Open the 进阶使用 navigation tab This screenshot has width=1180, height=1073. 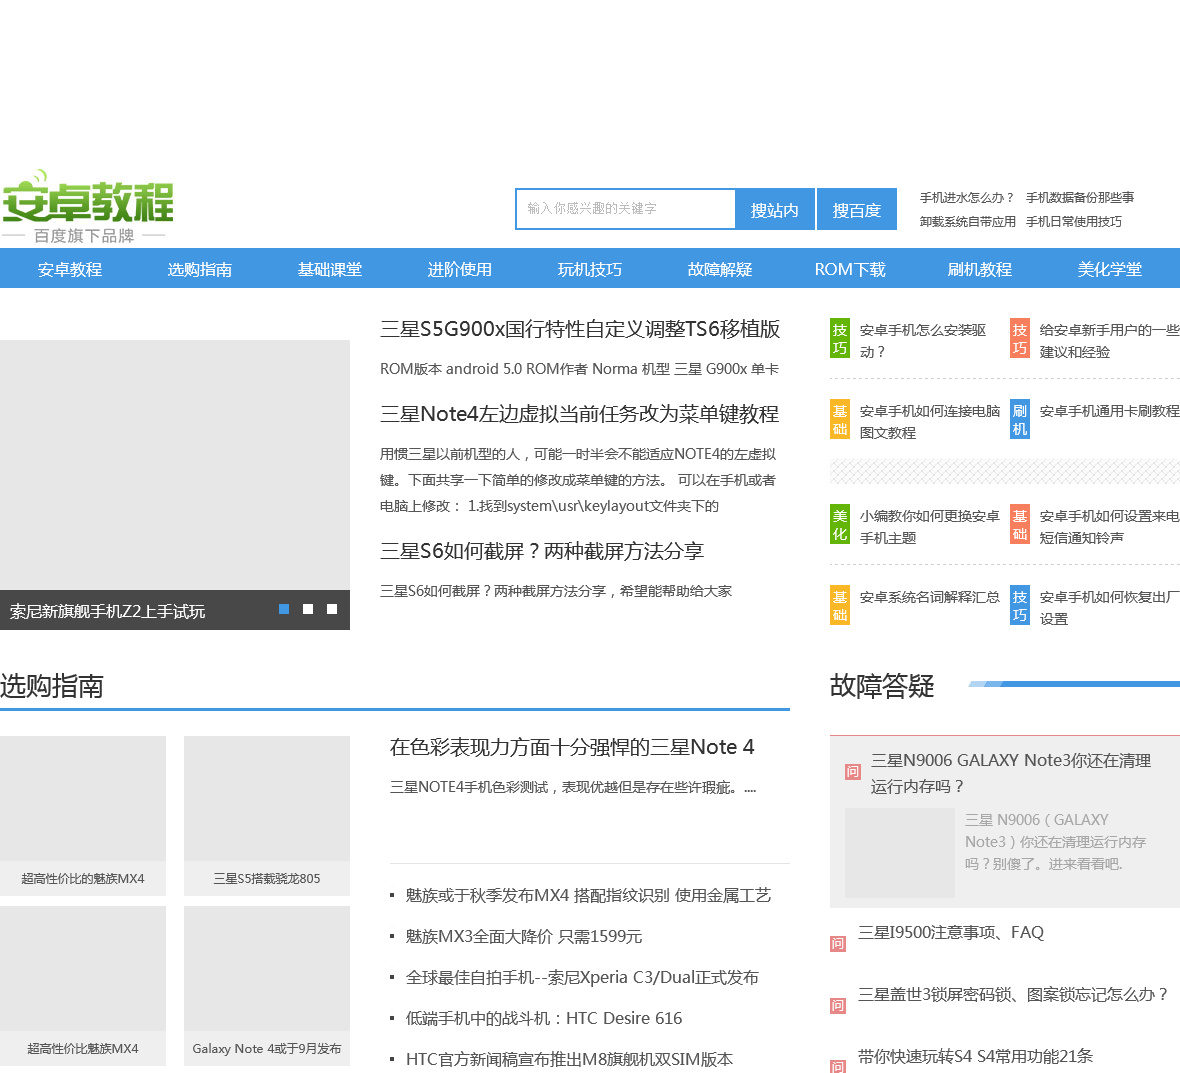(x=460, y=269)
